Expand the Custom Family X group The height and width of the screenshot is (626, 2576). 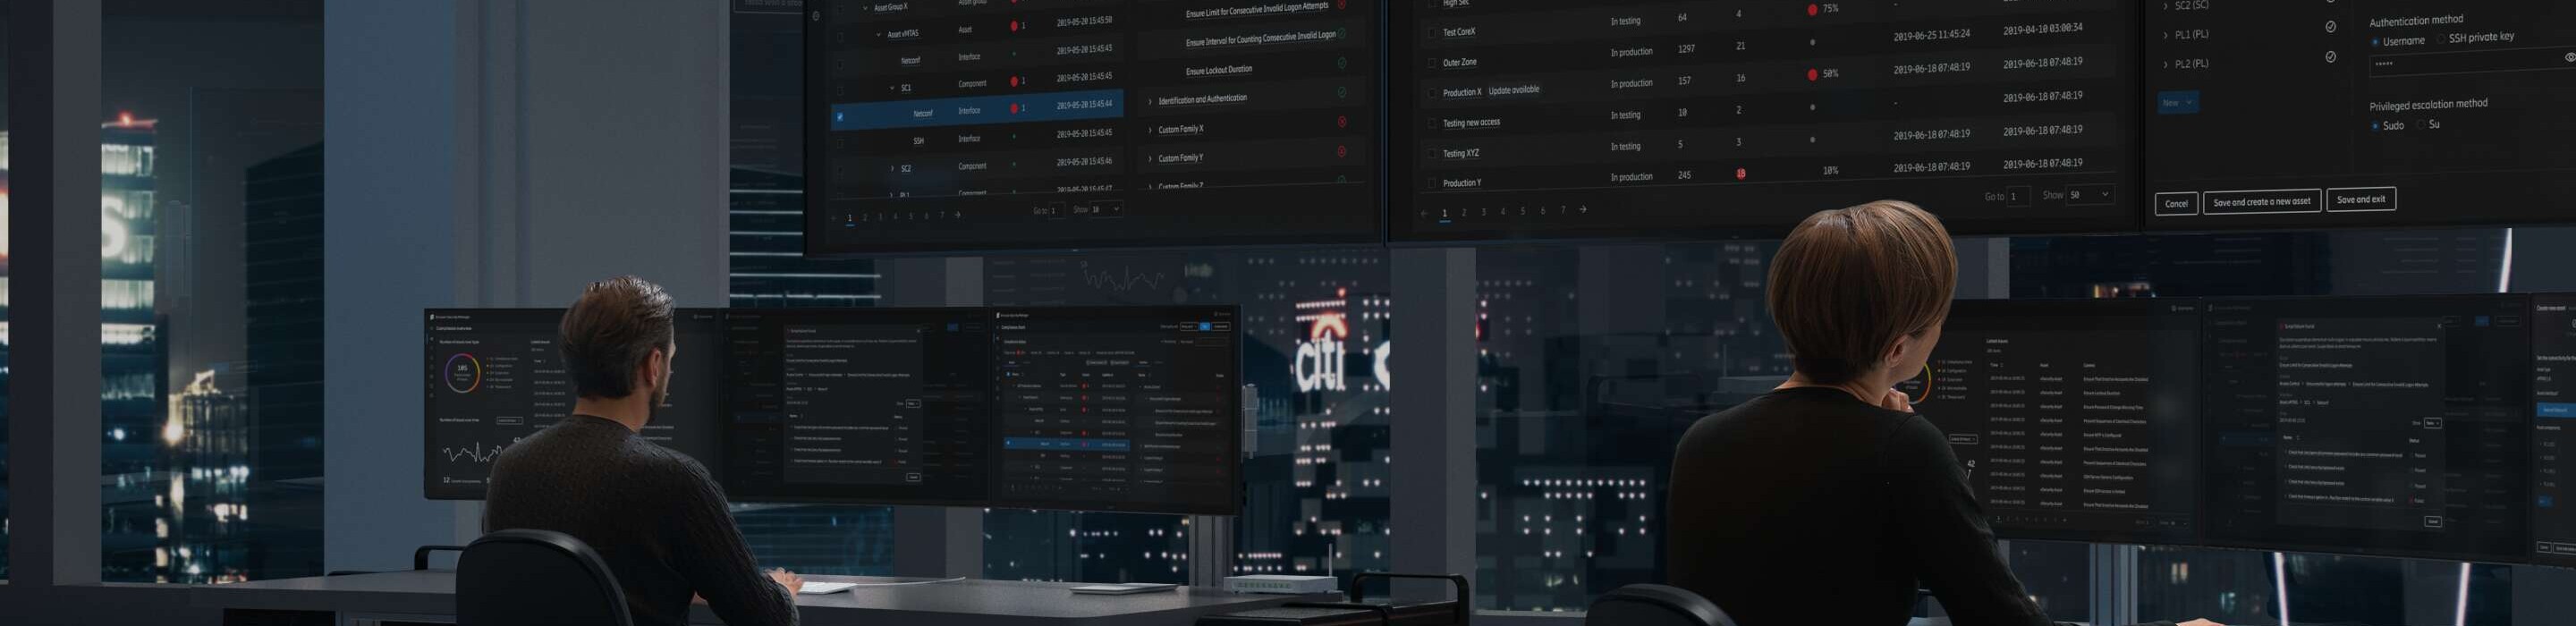pyautogui.click(x=1150, y=130)
